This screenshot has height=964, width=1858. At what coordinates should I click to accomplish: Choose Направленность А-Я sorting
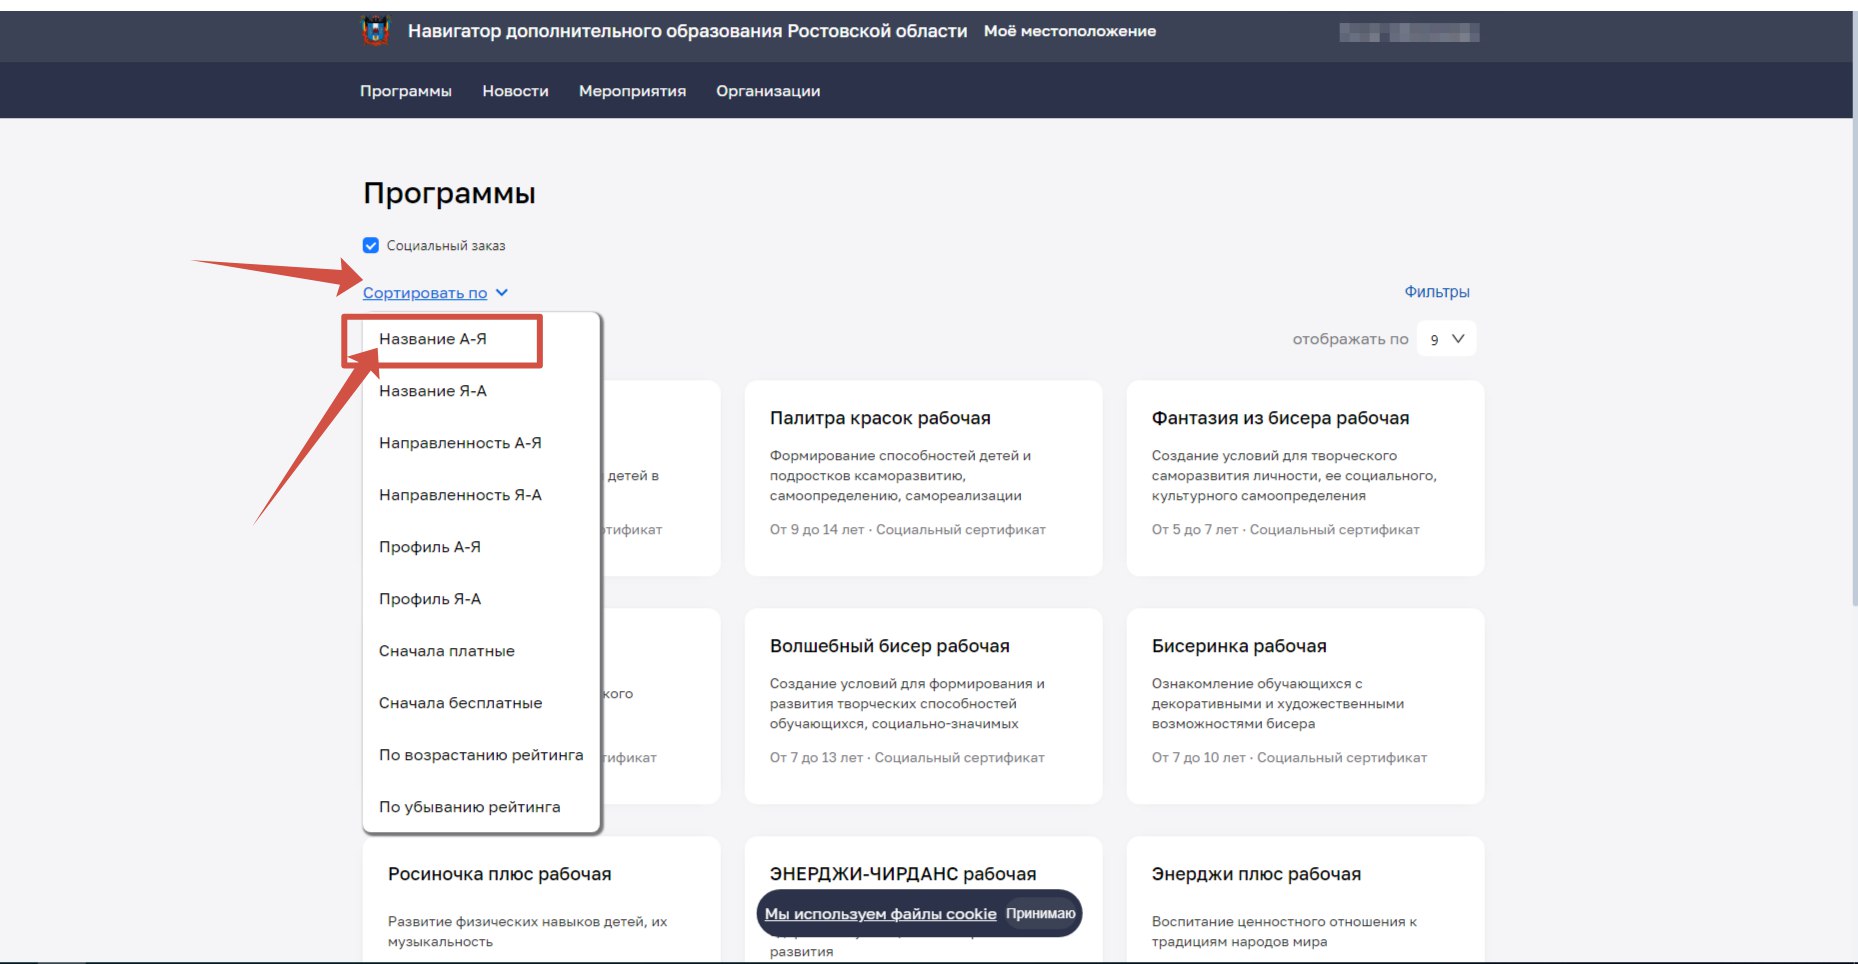coord(460,443)
